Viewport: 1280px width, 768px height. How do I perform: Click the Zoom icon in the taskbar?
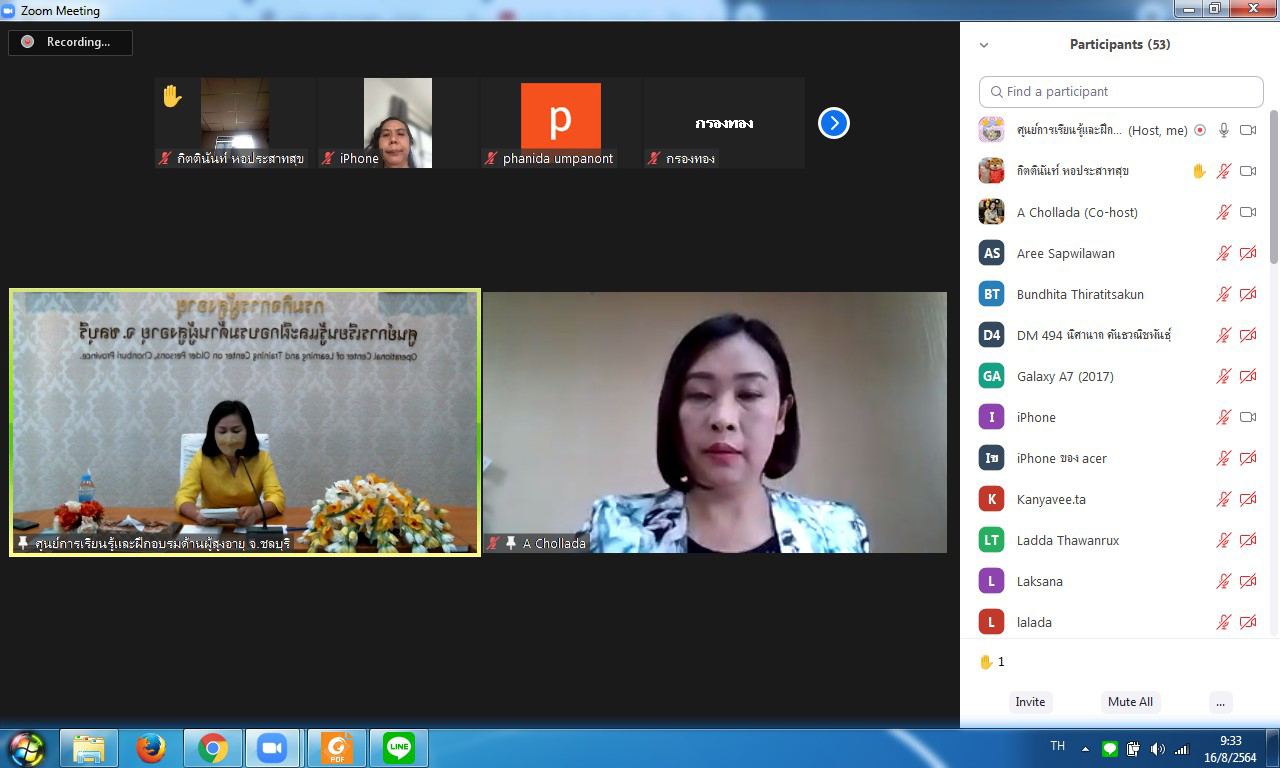point(271,748)
